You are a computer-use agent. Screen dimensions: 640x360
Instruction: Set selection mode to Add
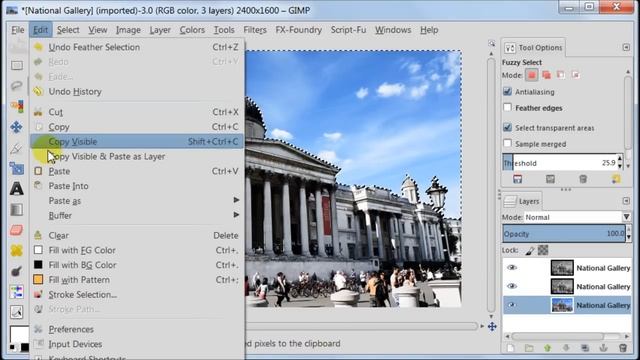point(546,75)
